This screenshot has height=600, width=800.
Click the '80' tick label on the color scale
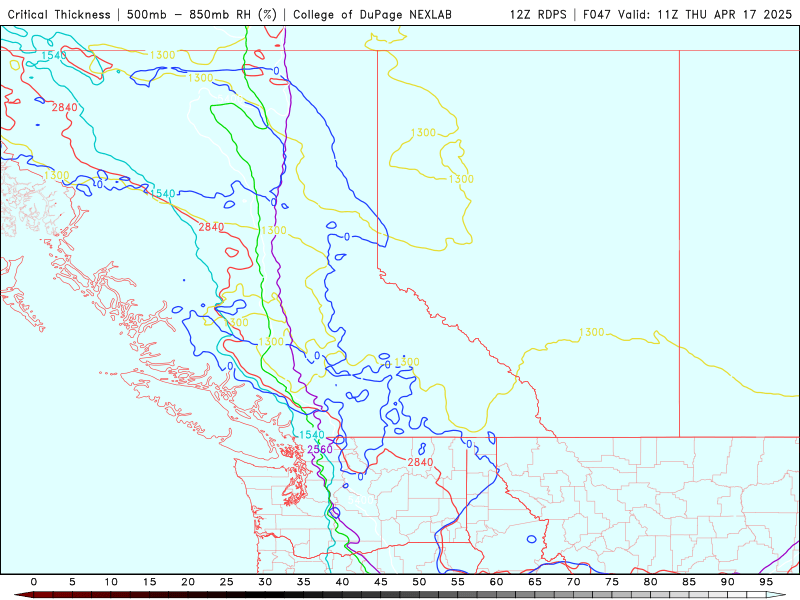(651, 582)
